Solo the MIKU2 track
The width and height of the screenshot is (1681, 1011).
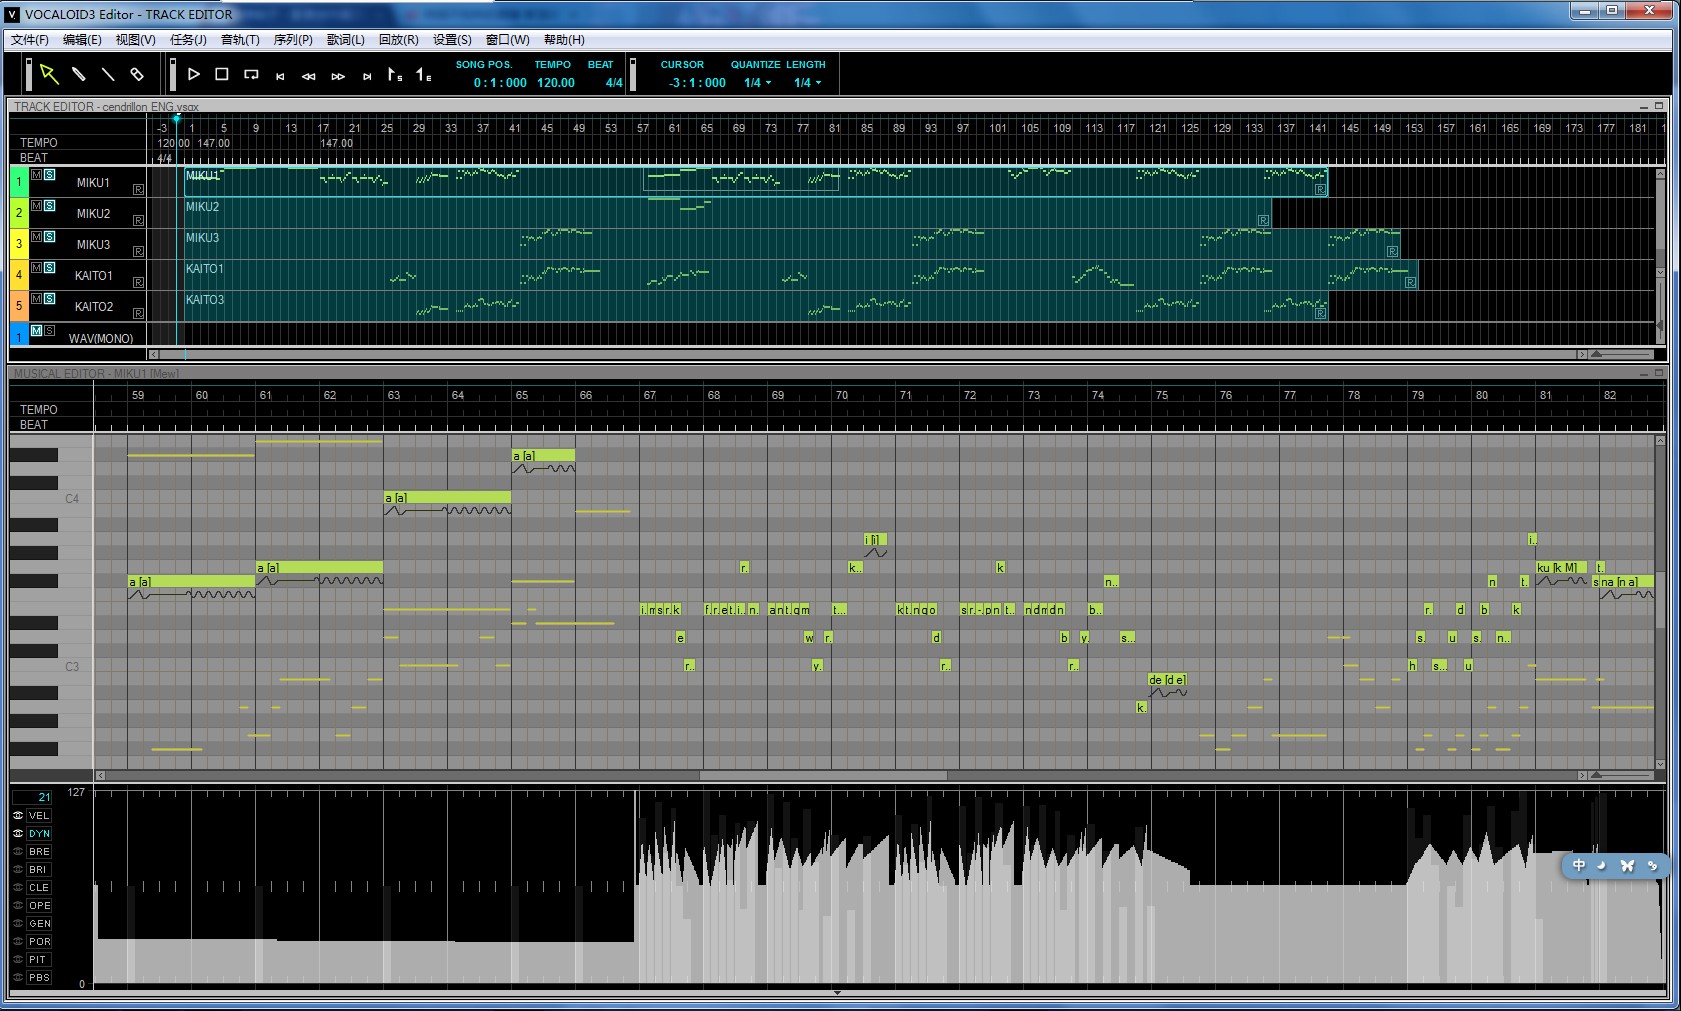click(50, 205)
